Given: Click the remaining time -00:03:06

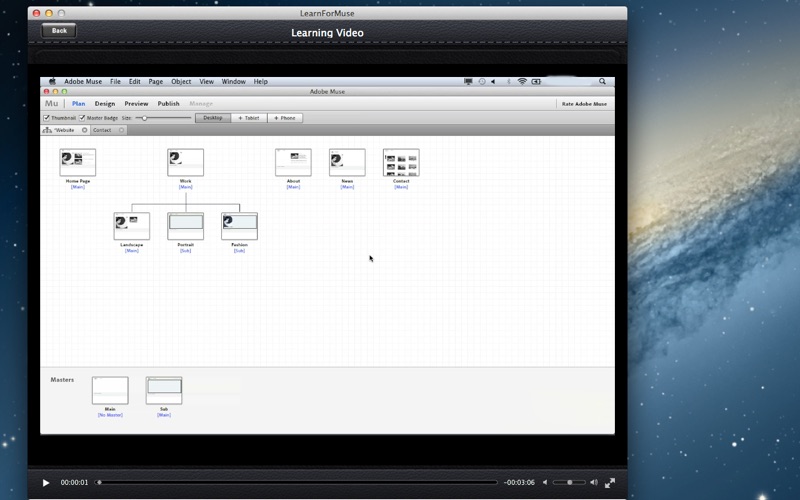Looking at the screenshot, I should 519,482.
